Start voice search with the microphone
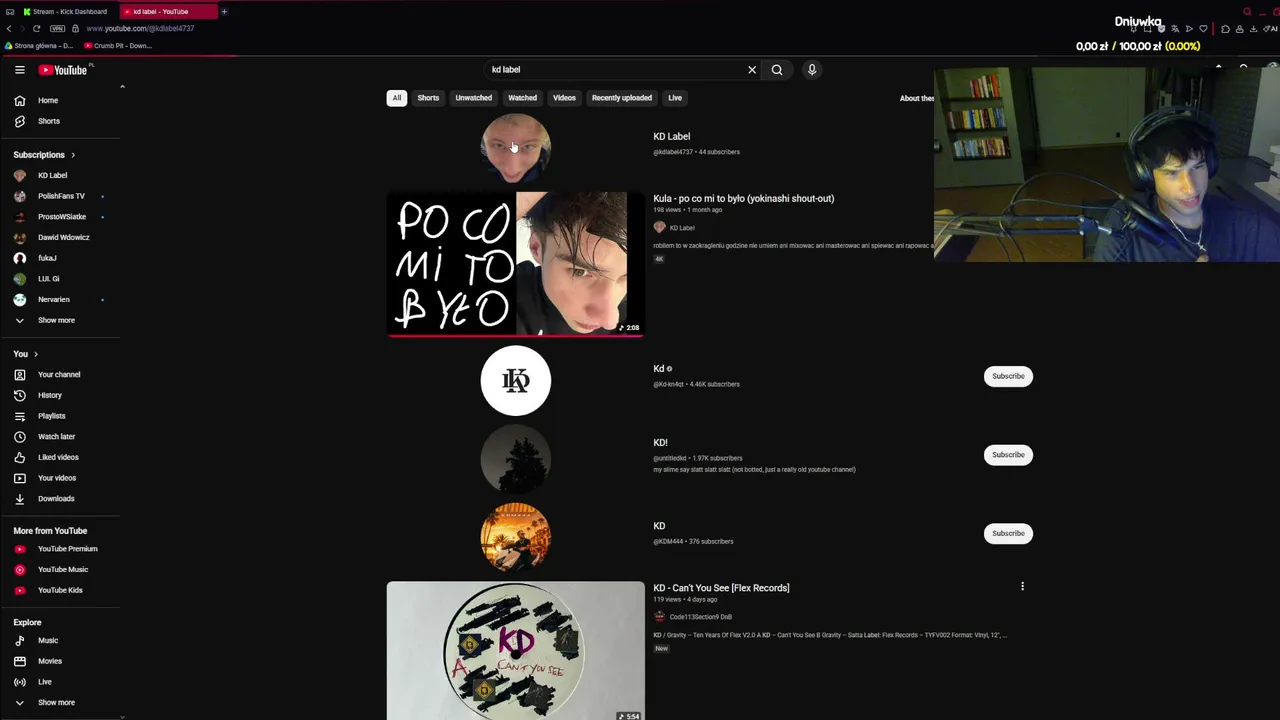The height and width of the screenshot is (720, 1280). point(812,70)
